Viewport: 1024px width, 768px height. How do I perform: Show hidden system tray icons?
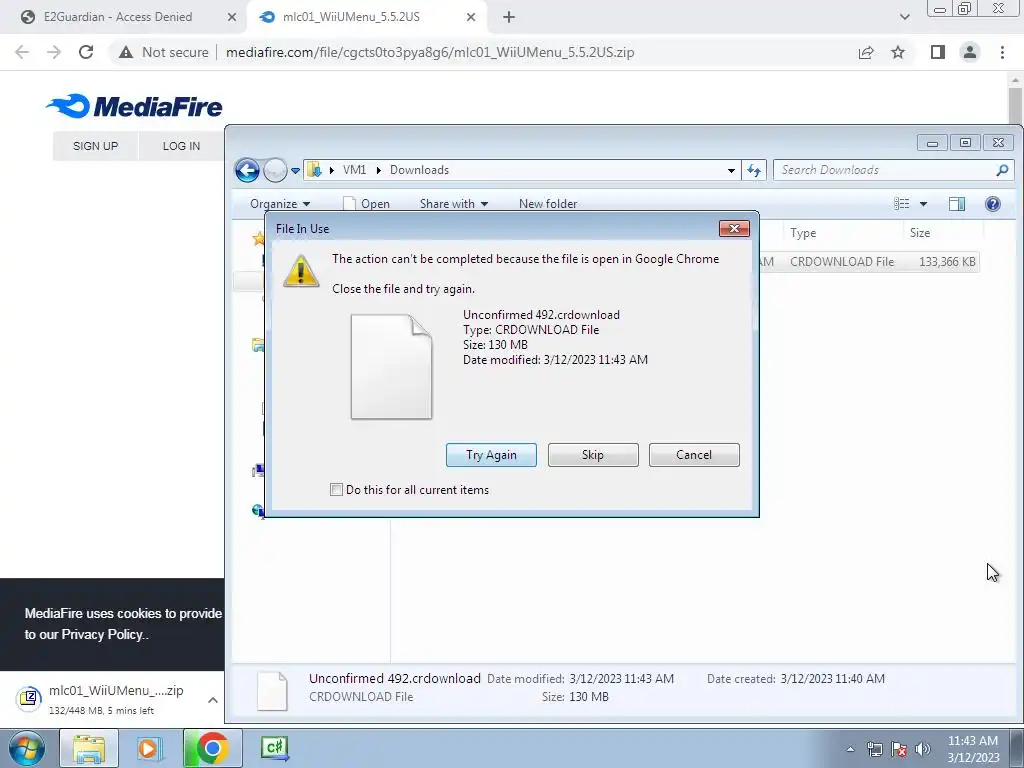850,749
